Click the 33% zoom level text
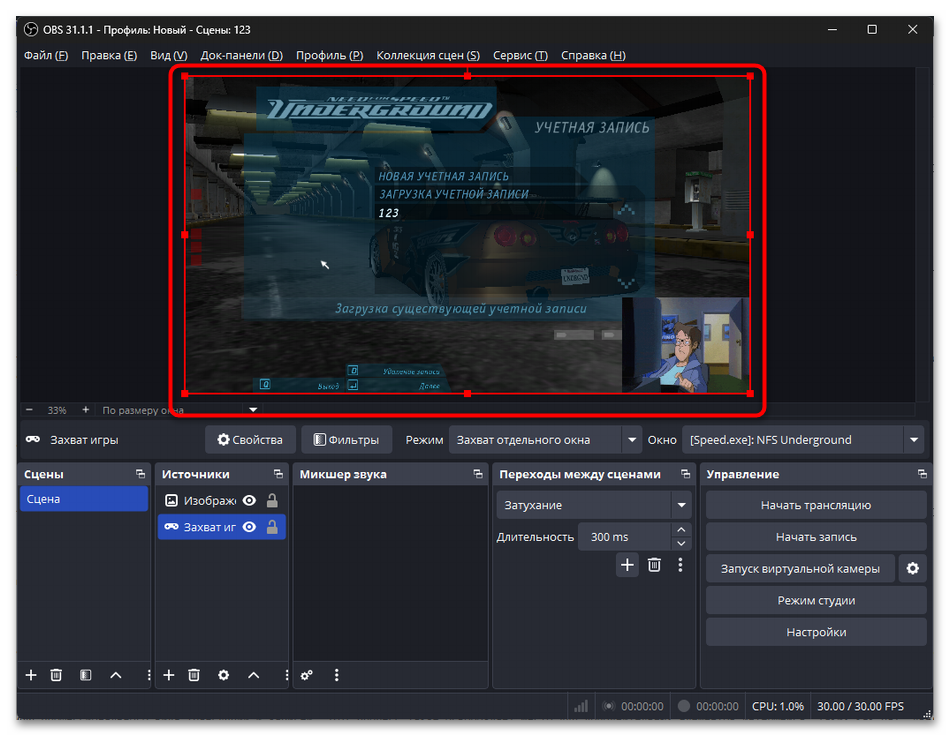Image resolution: width=950 pixels, height=736 pixels. point(57,410)
